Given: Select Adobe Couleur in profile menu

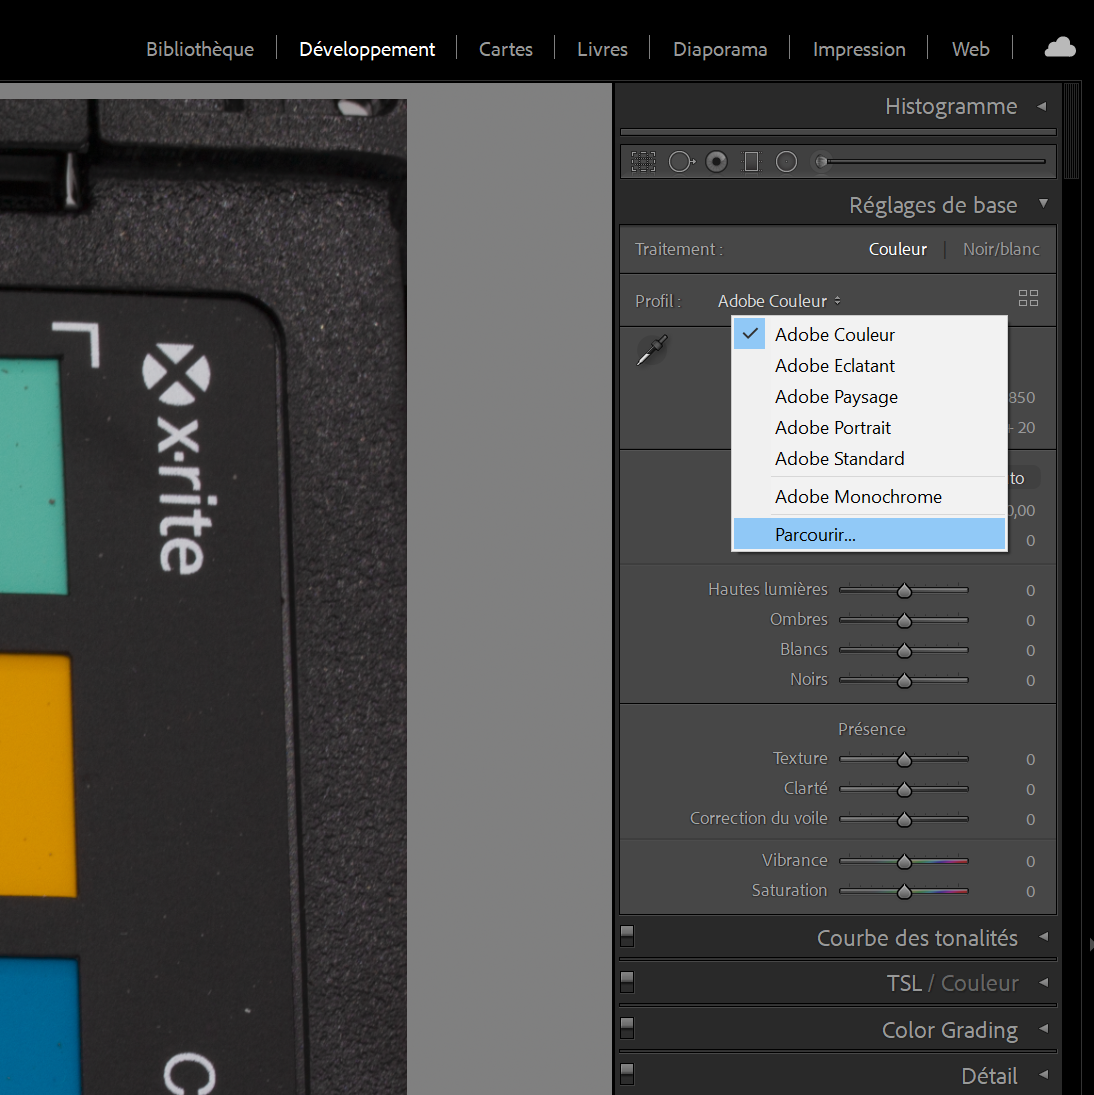Looking at the screenshot, I should (869, 335).
